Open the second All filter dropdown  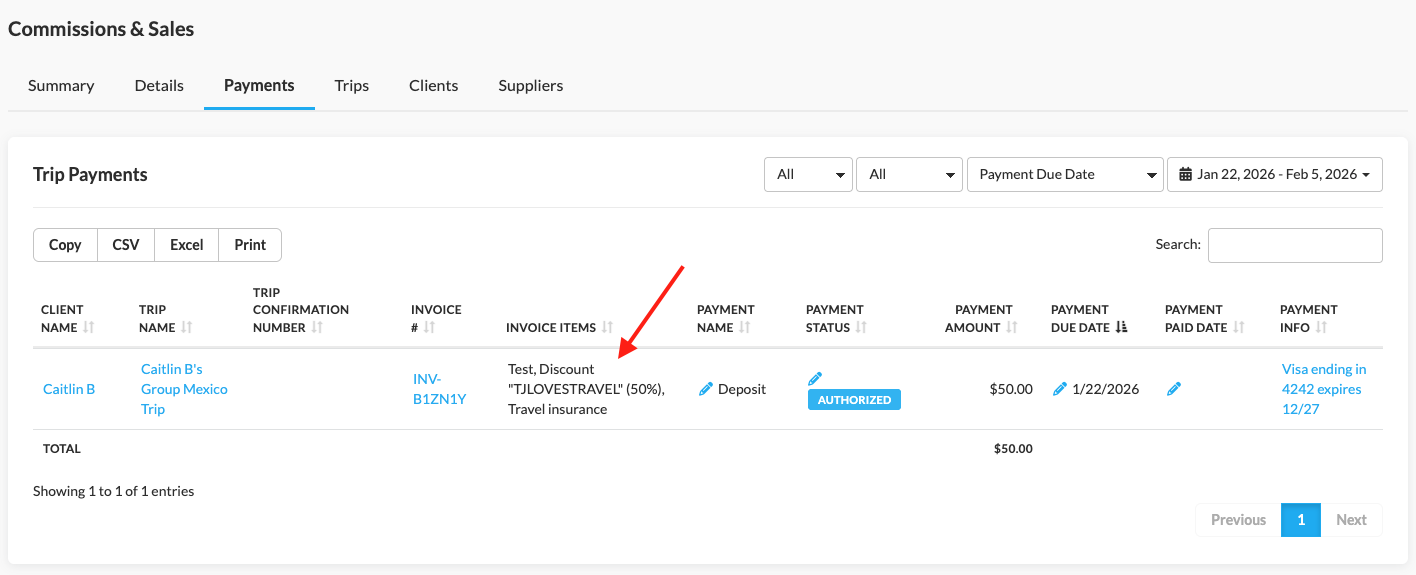[908, 174]
